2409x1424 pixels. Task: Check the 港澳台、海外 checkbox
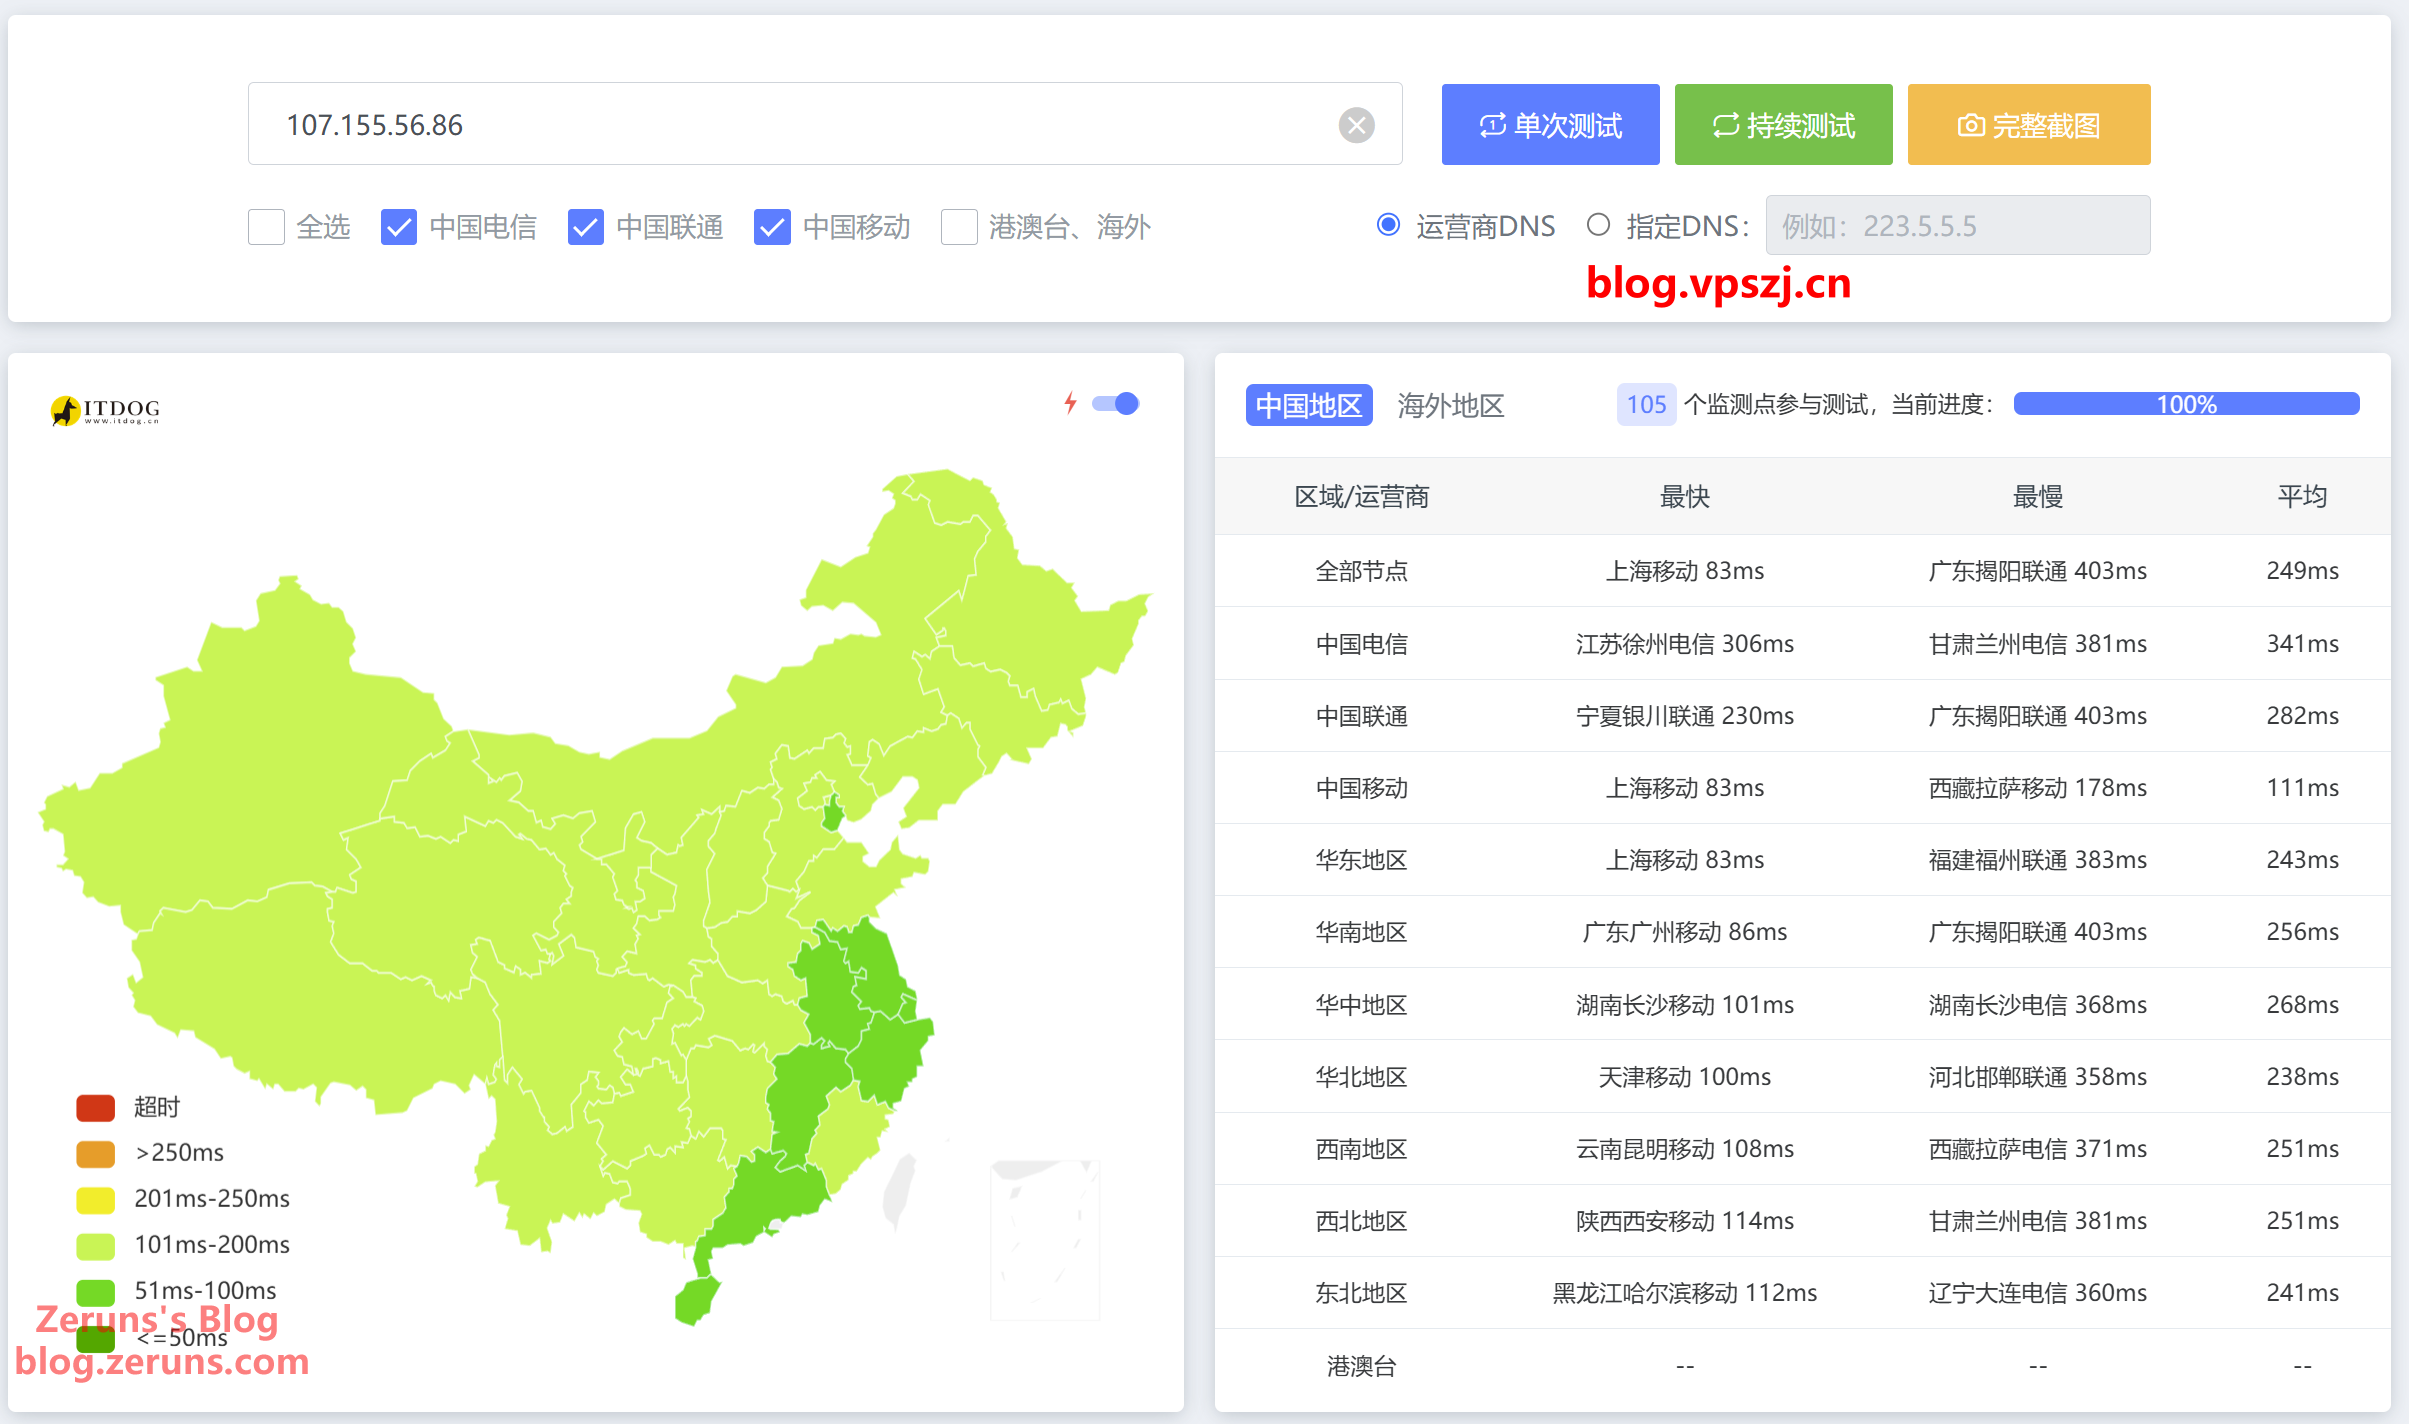(959, 227)
